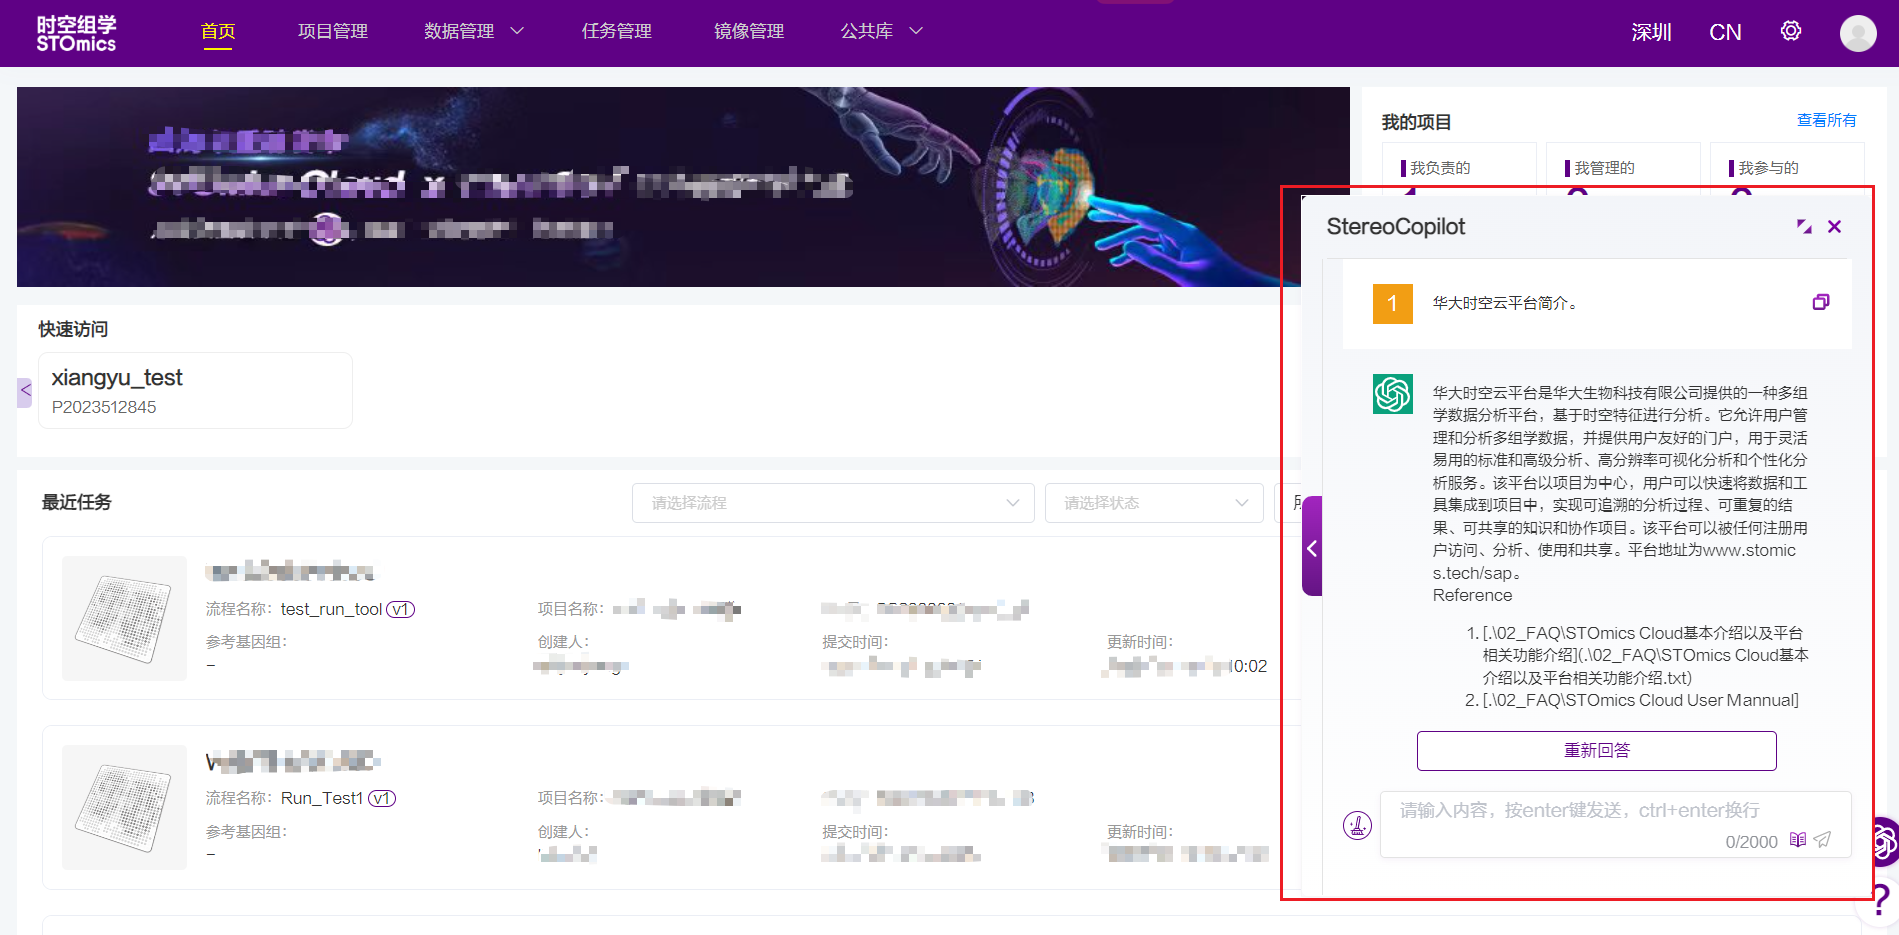Expand the 数据管理 menu
Screen dimensions: 1899x935
pyautogui.click(x=473, y=32)
